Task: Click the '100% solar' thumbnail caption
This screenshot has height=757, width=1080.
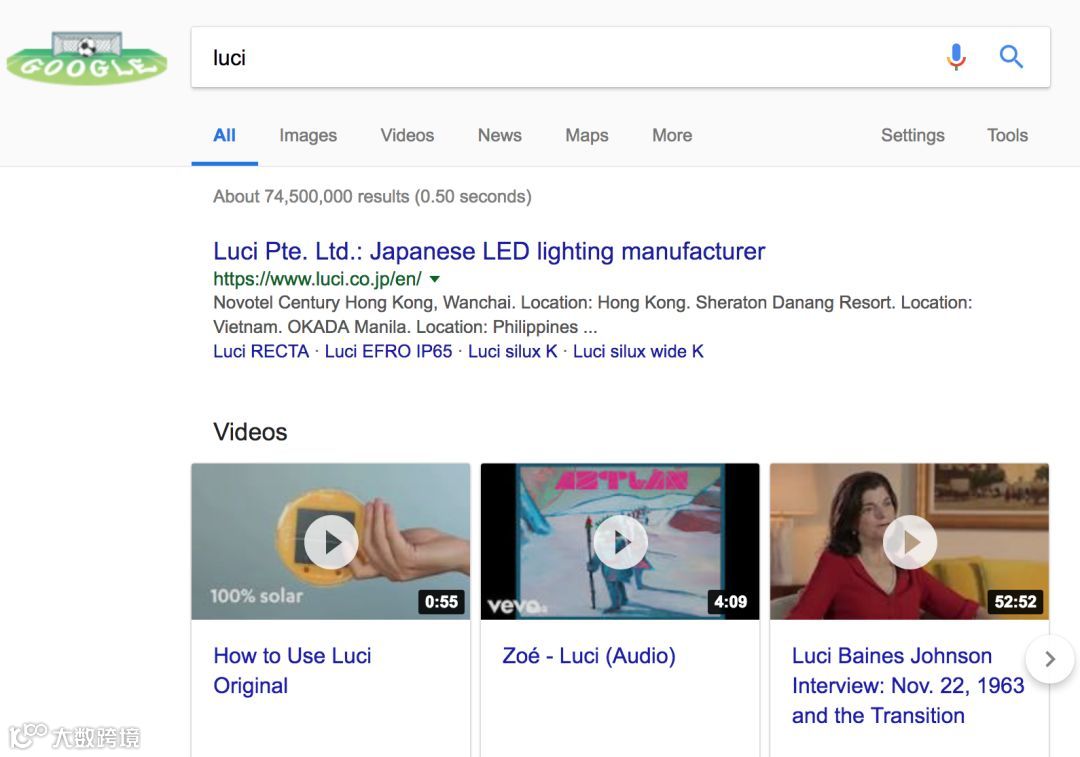Action: coord(256,596)
